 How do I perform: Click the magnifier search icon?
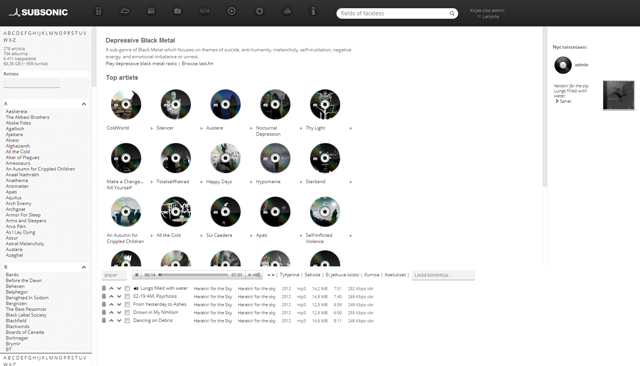point(452,13)
